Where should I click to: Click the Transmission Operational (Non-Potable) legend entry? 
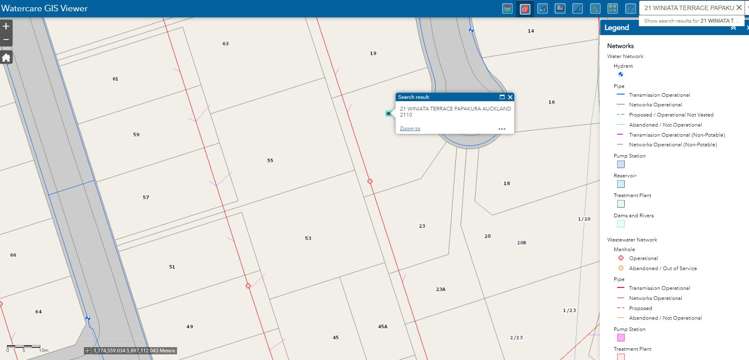pyautogui.click(x=677, y=135)
